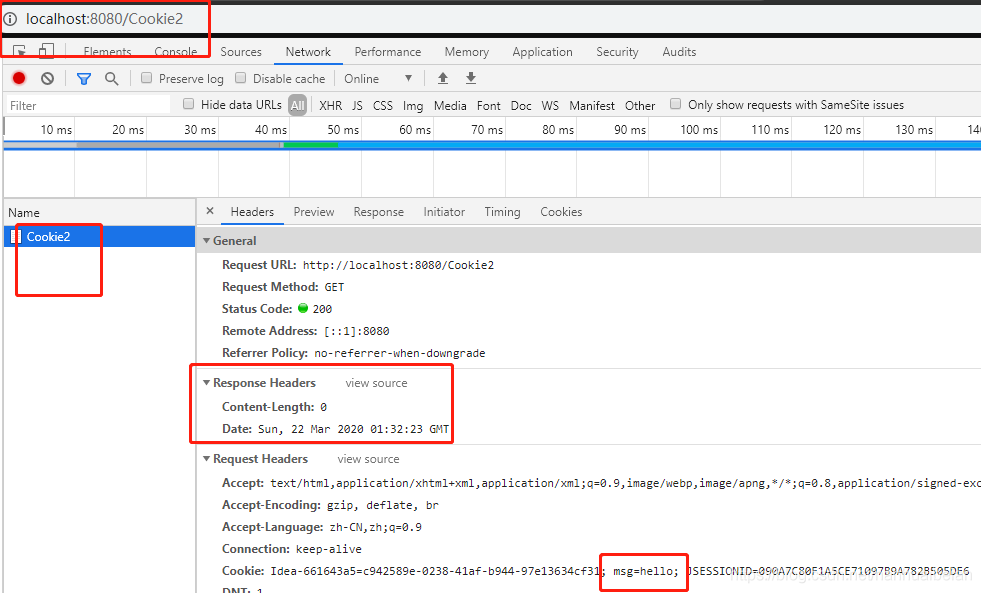Filter requests by Doc

(x=521, y=105)
